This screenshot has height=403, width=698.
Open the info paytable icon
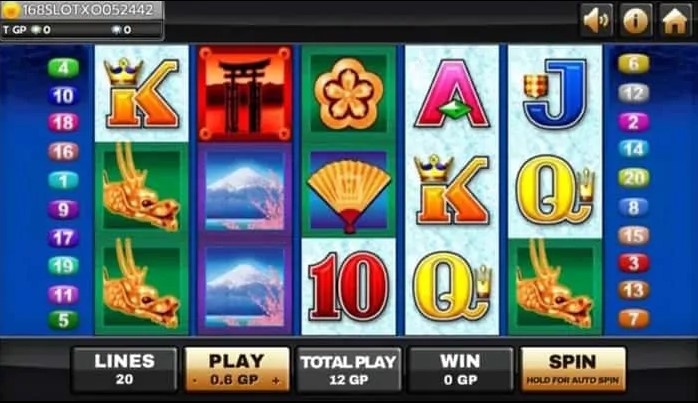636,20
